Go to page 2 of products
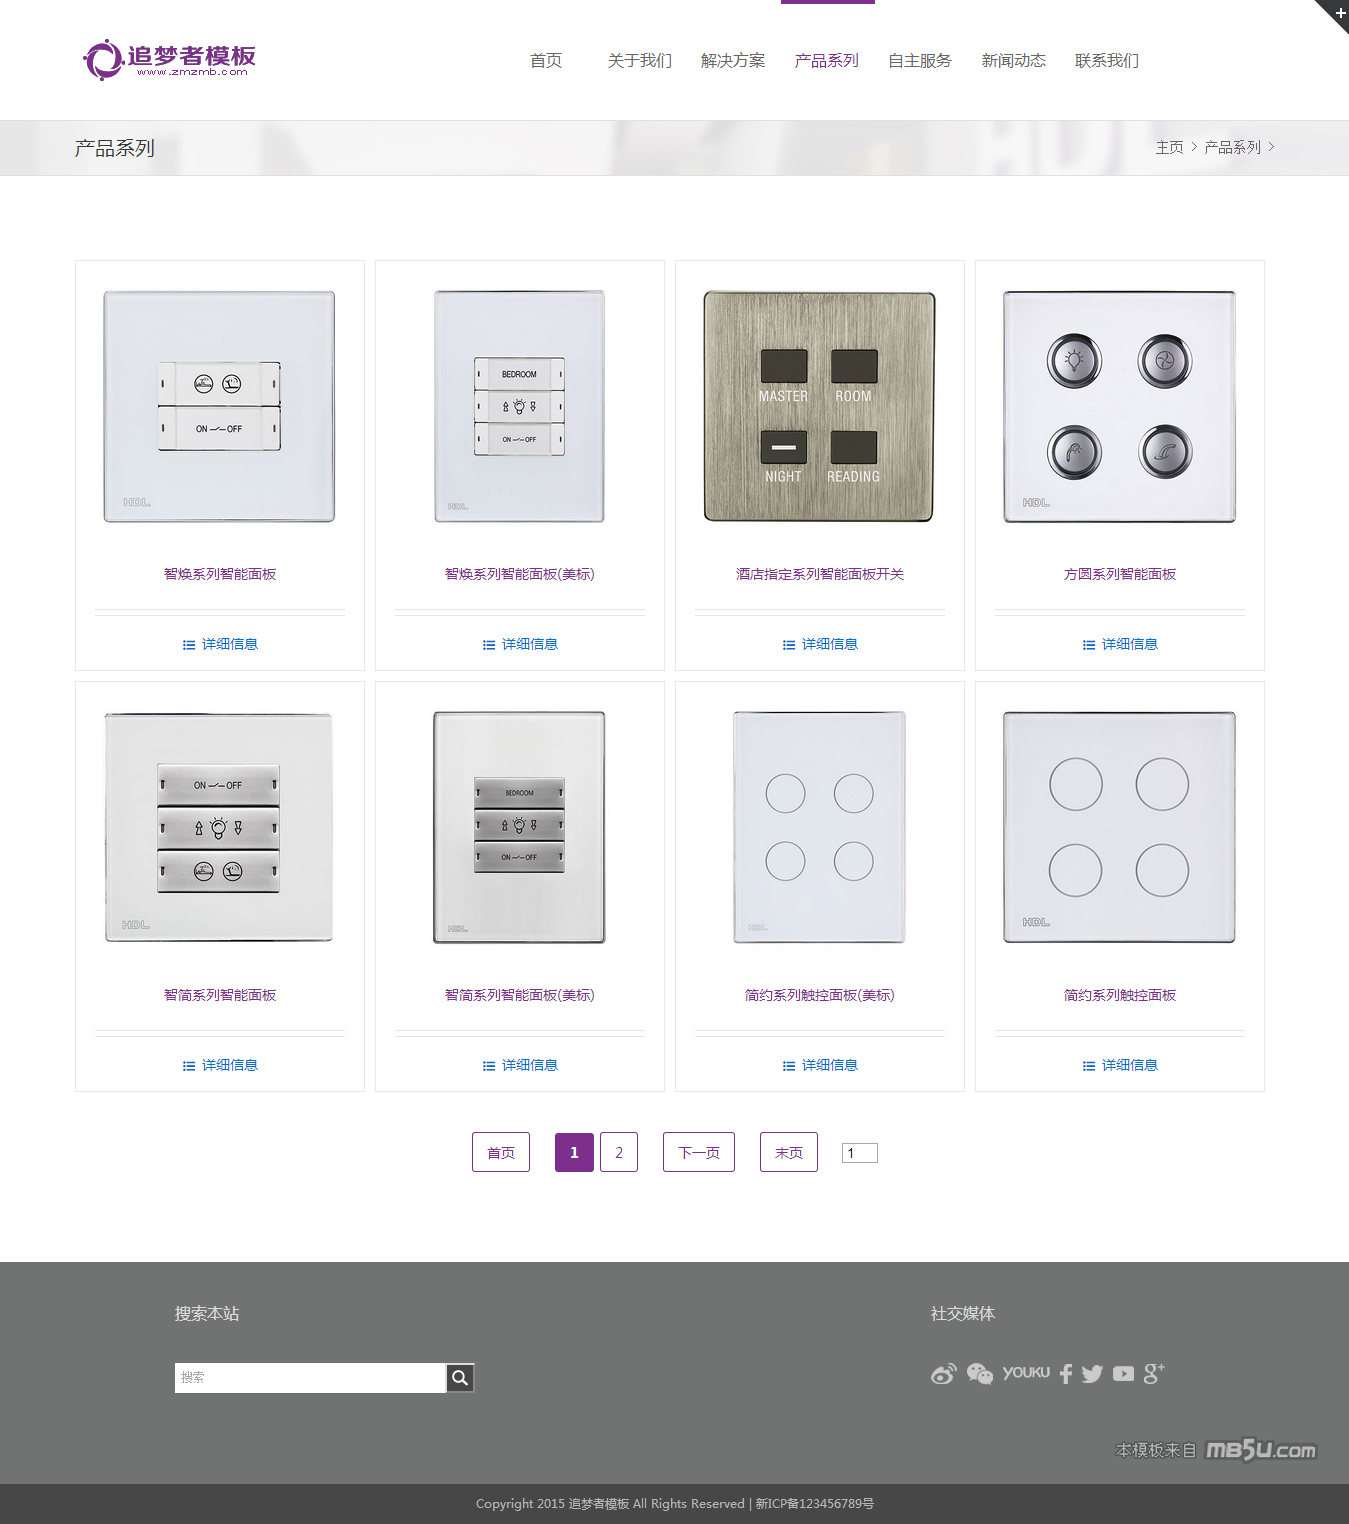1349x1524 pixels. (618, 1152)
